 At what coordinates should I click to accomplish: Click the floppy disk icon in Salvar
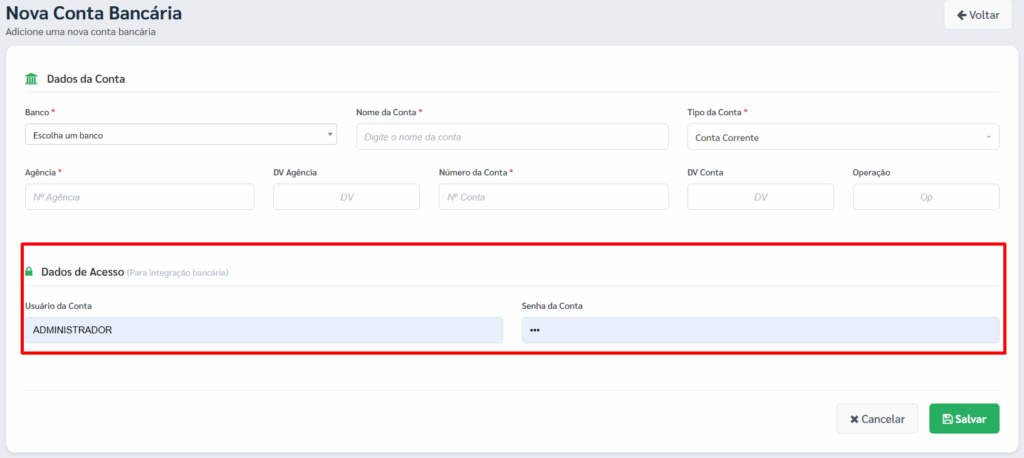click(x=947, y=419)
